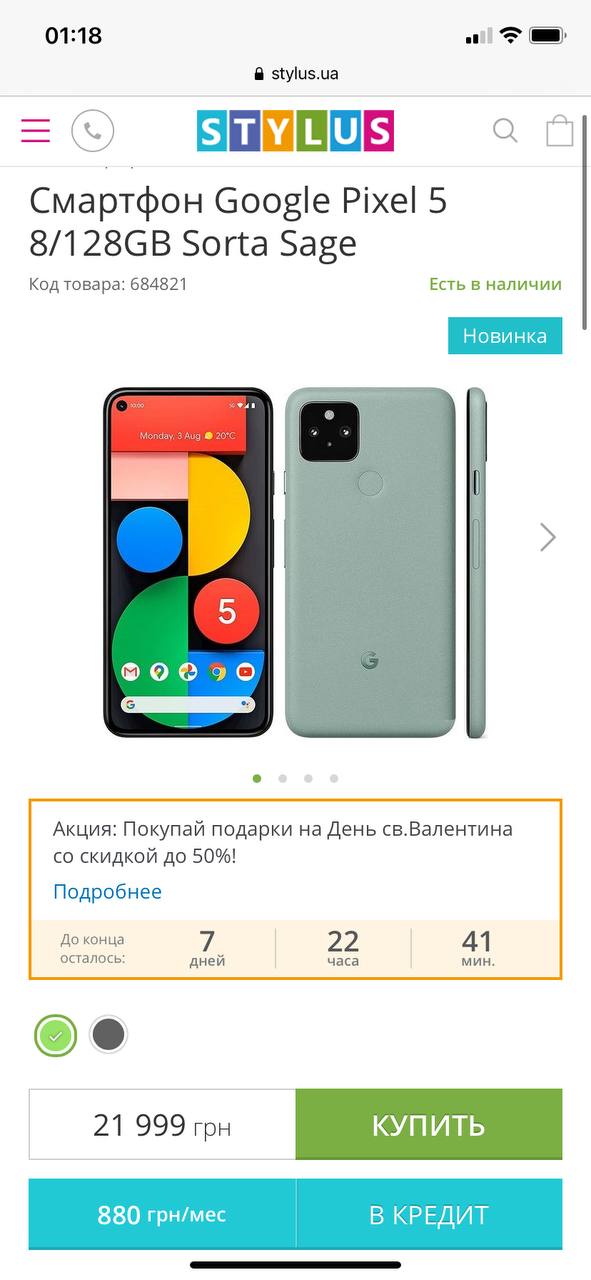Tap the Новинка badge
The width and height of the screenshot is (591, 1280).
click(x=505, y=336)
